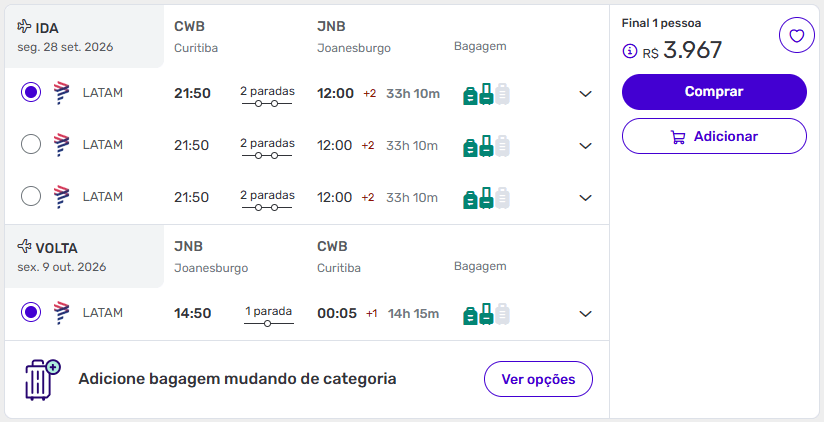The height and width of the screenshot is (422, 824).
Task: Click baggage icons of second outbound flight
Action: click(486, 146)
